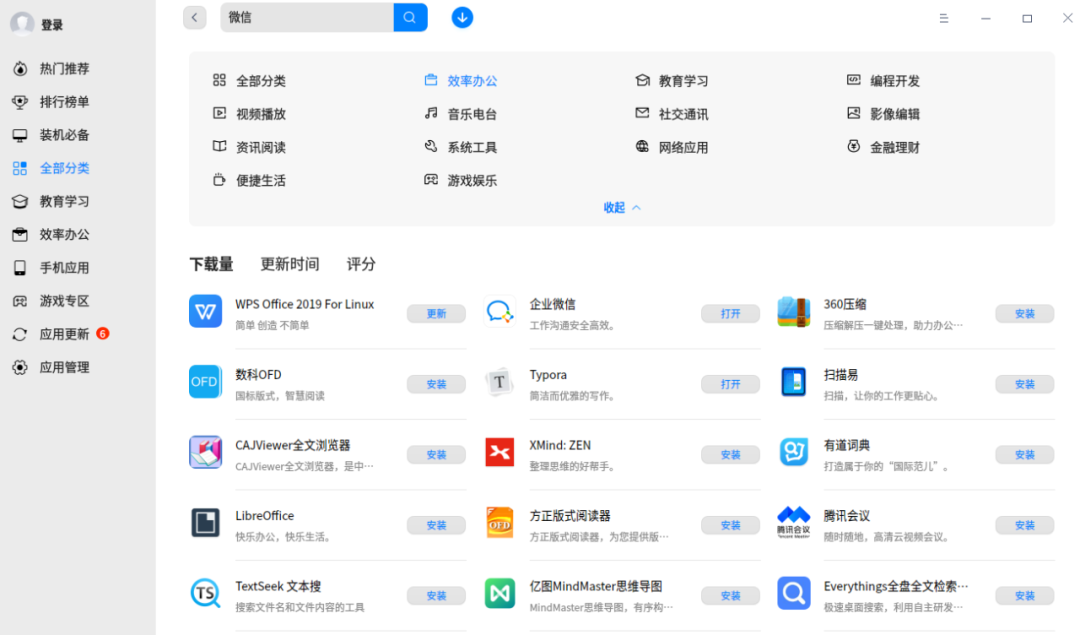Select 效率办公 category in panel
The image size is (1080, 635).
461,81
